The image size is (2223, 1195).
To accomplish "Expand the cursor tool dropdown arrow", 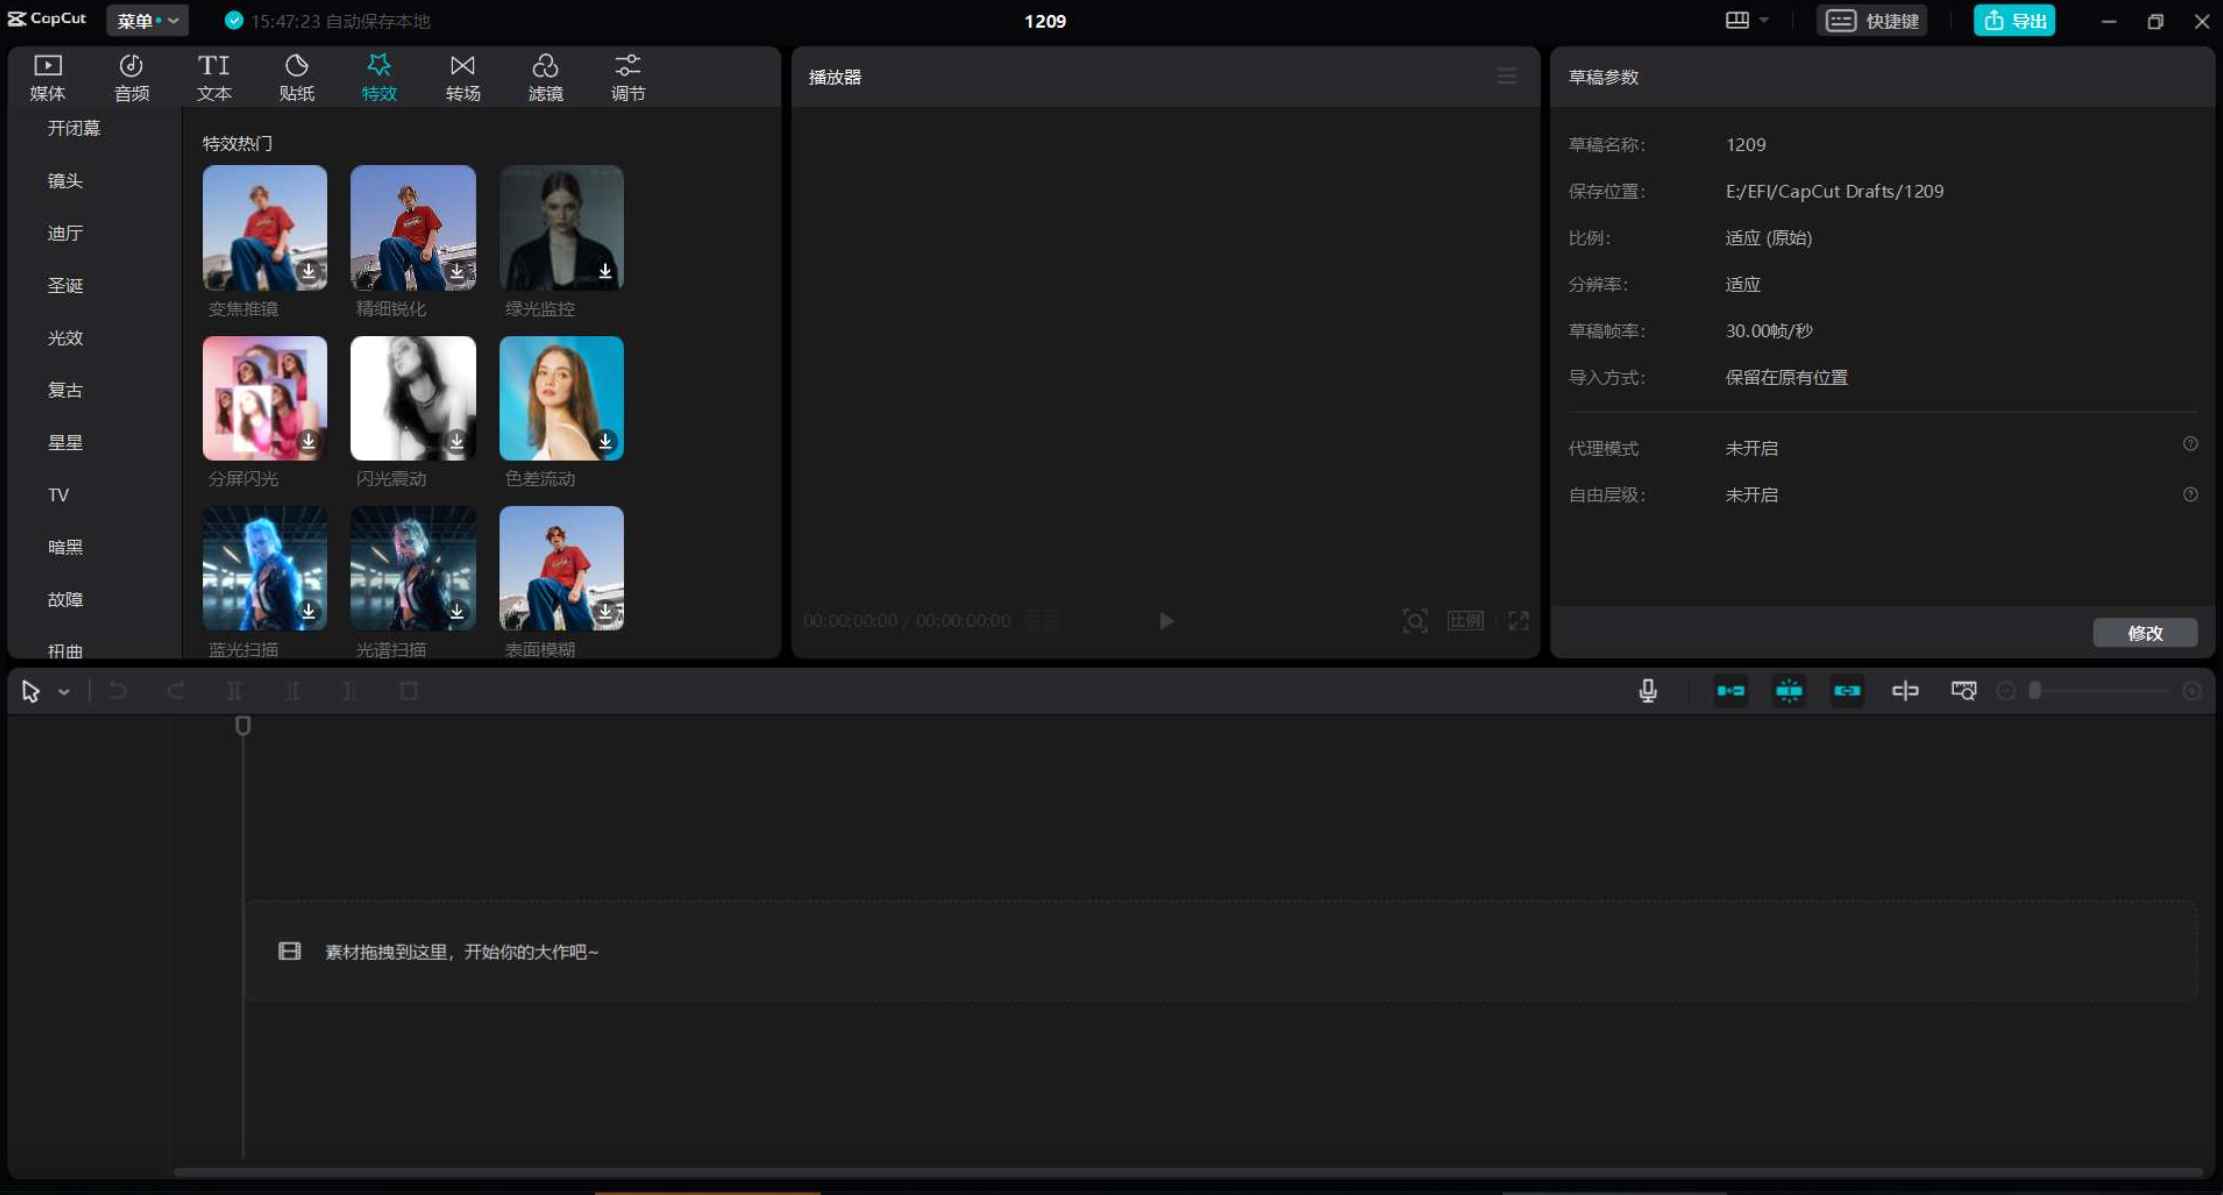I will pos(63,690).
